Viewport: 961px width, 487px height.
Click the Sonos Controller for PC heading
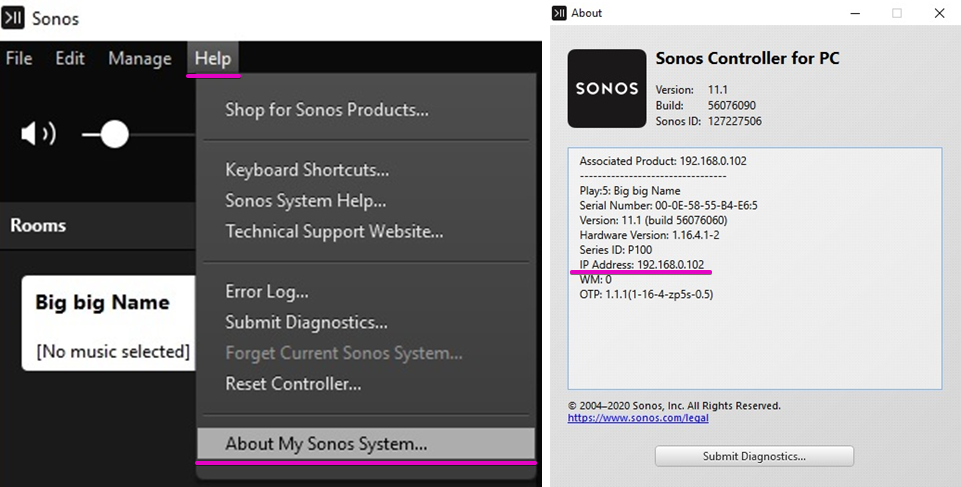click(x=748, y=58)
